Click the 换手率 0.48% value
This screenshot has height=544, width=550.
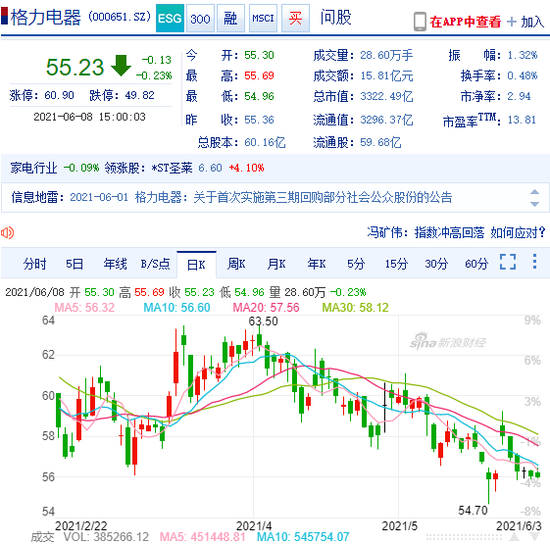coord(522,75)
